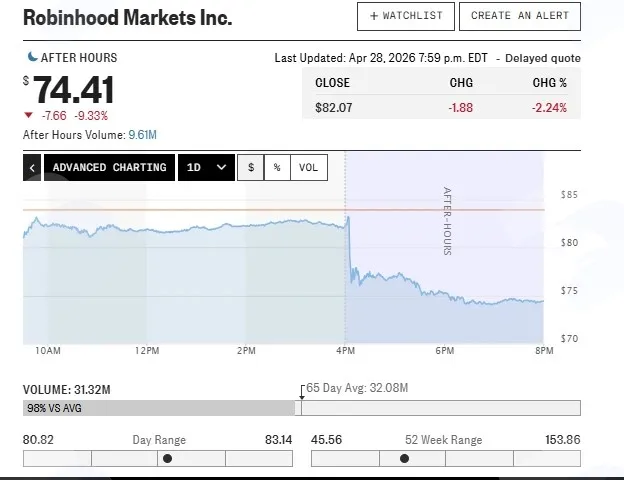Click the 4PM marker on chart
Screen dimensions: 624x480
tap(345, 351)
